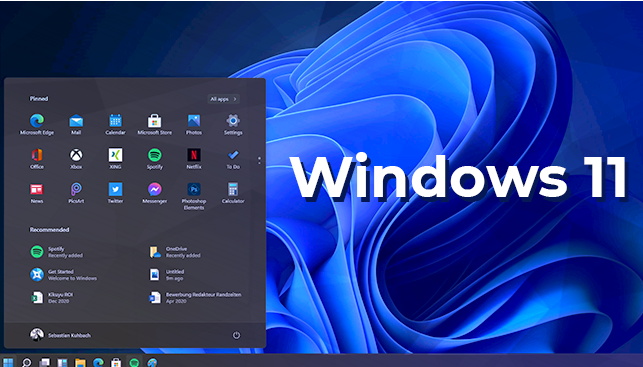The height and width of the screenshot is (367, 643).
Task: Open File Explorer from the taskbar
Action: point(80,362)
